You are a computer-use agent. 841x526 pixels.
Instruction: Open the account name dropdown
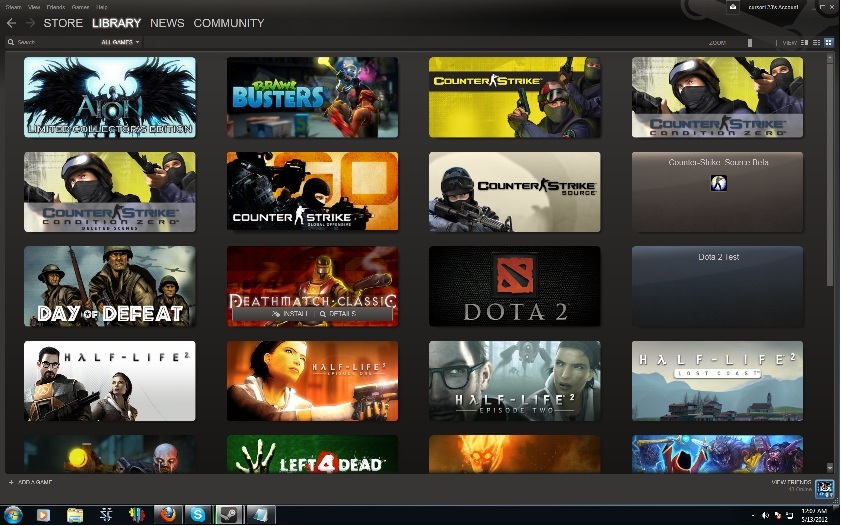[x=773, y=7]
